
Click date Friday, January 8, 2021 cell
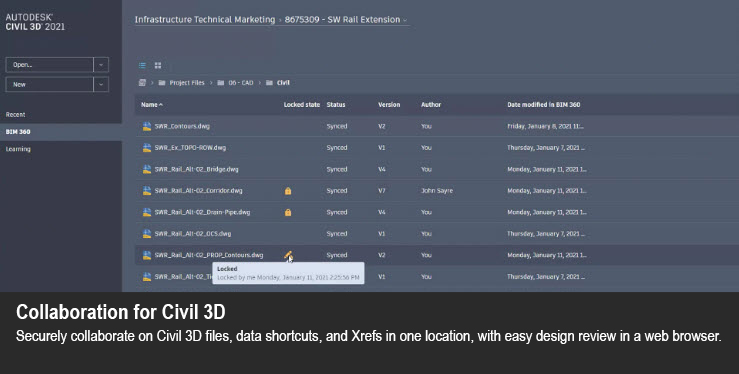[x=545, y=126]
